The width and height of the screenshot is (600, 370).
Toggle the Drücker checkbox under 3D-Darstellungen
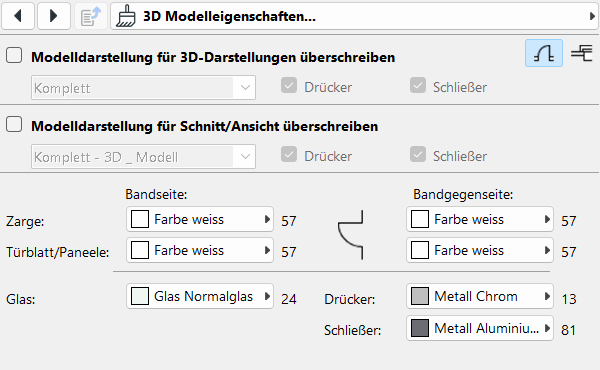[x=289, y=85]
